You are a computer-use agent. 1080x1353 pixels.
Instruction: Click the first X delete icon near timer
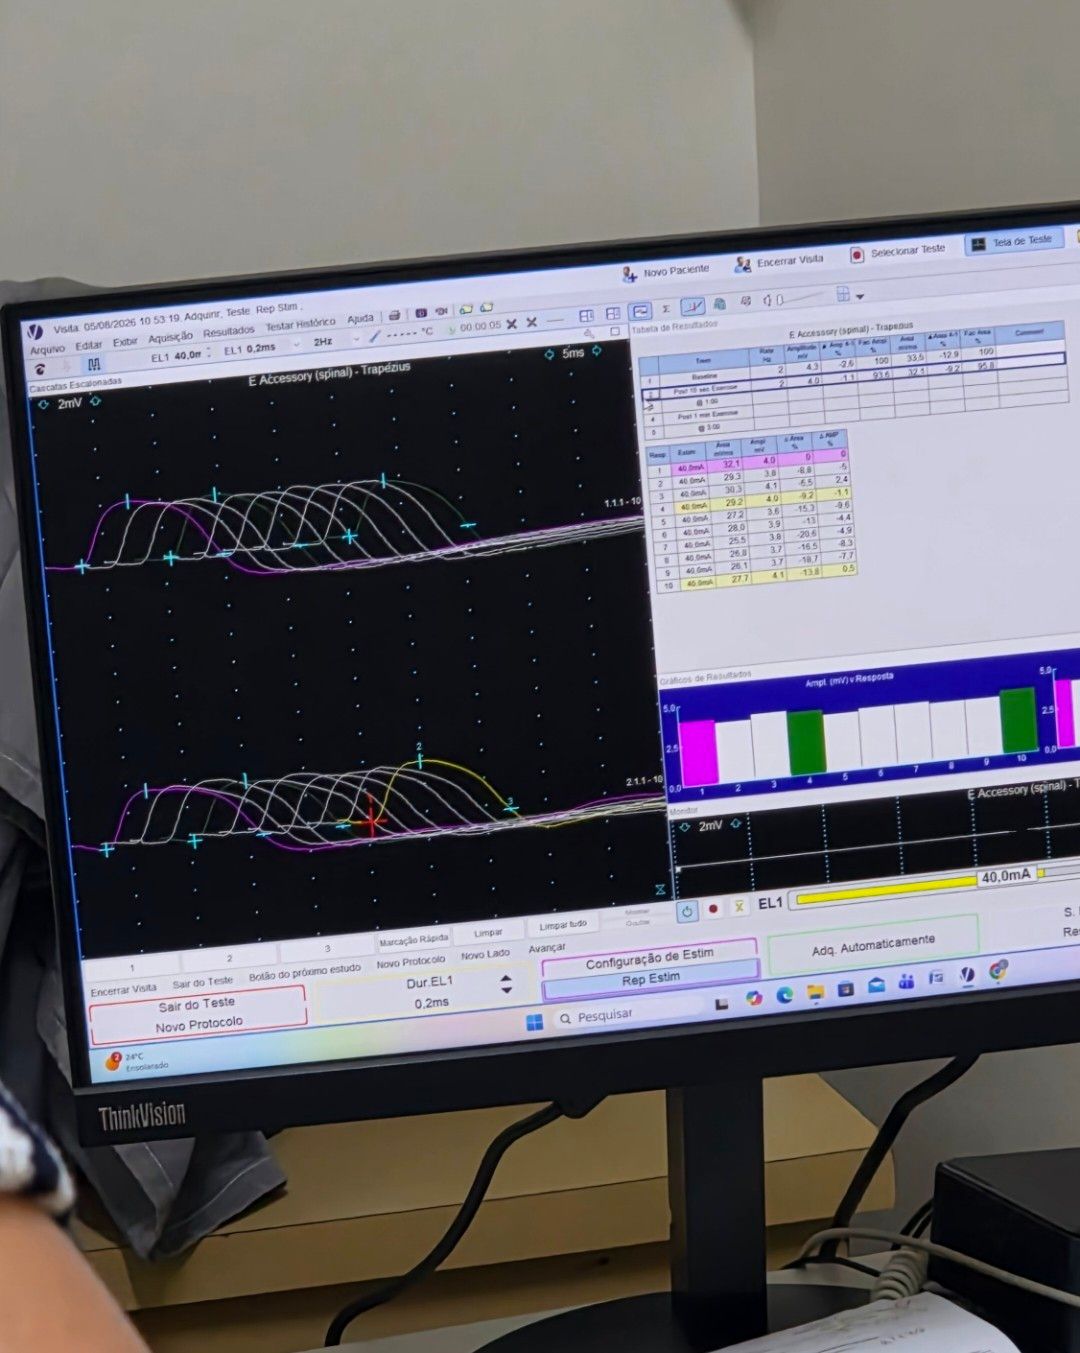[x=511, y=324]
